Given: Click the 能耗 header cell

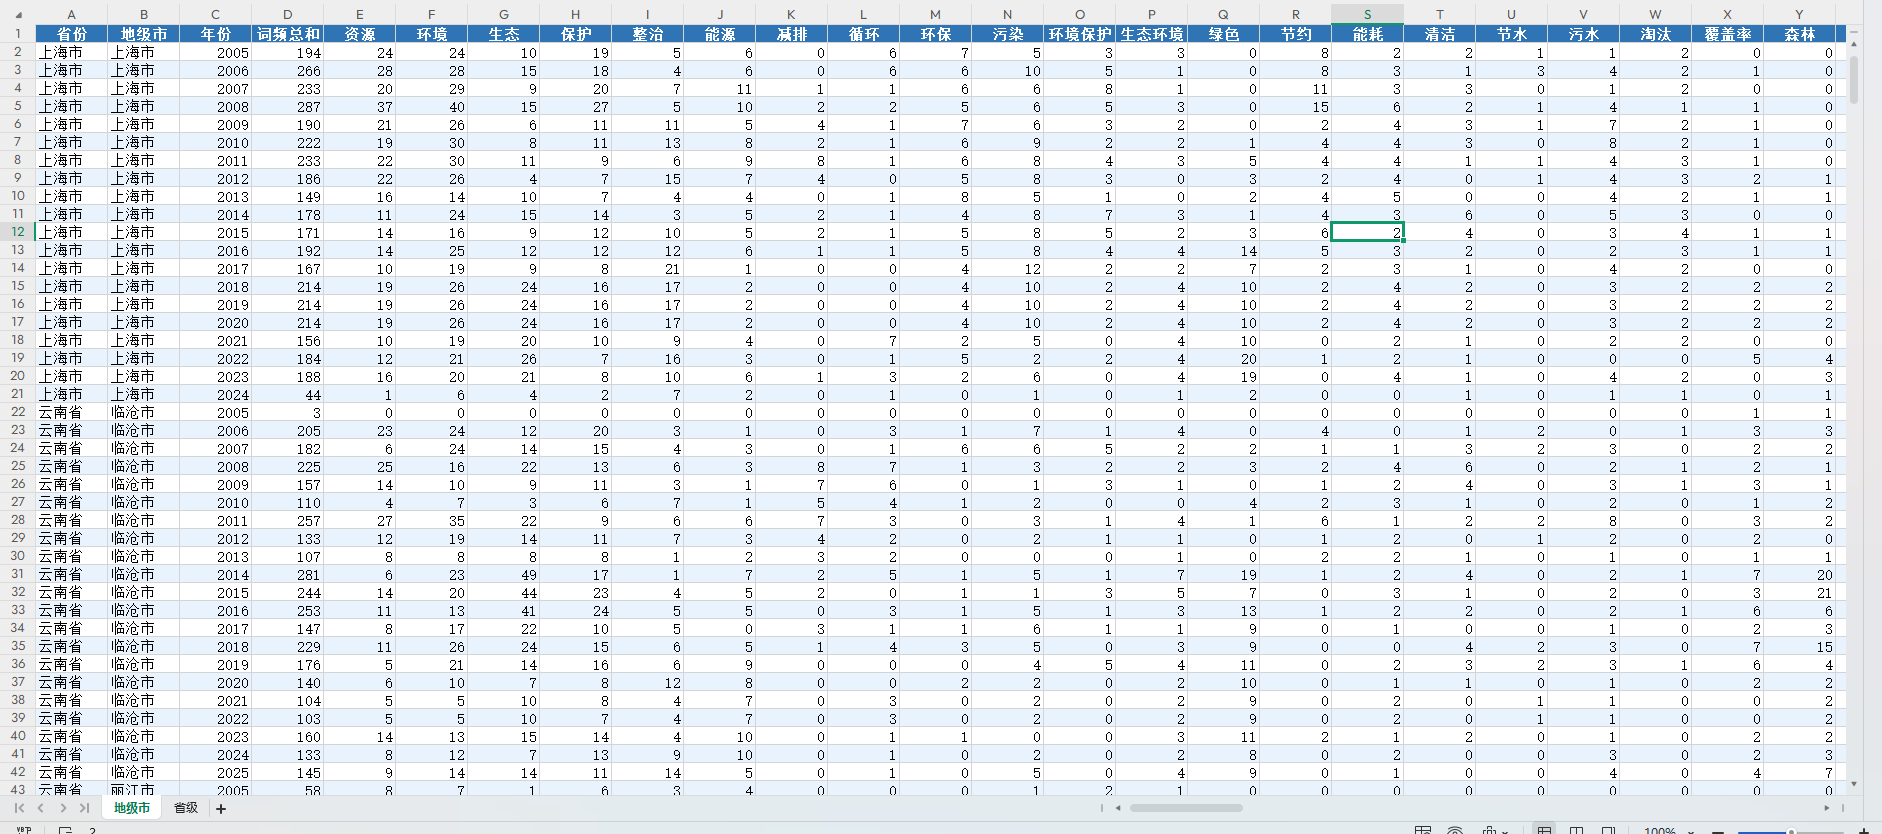Looking at the screenshot, I should point(1367,34).
